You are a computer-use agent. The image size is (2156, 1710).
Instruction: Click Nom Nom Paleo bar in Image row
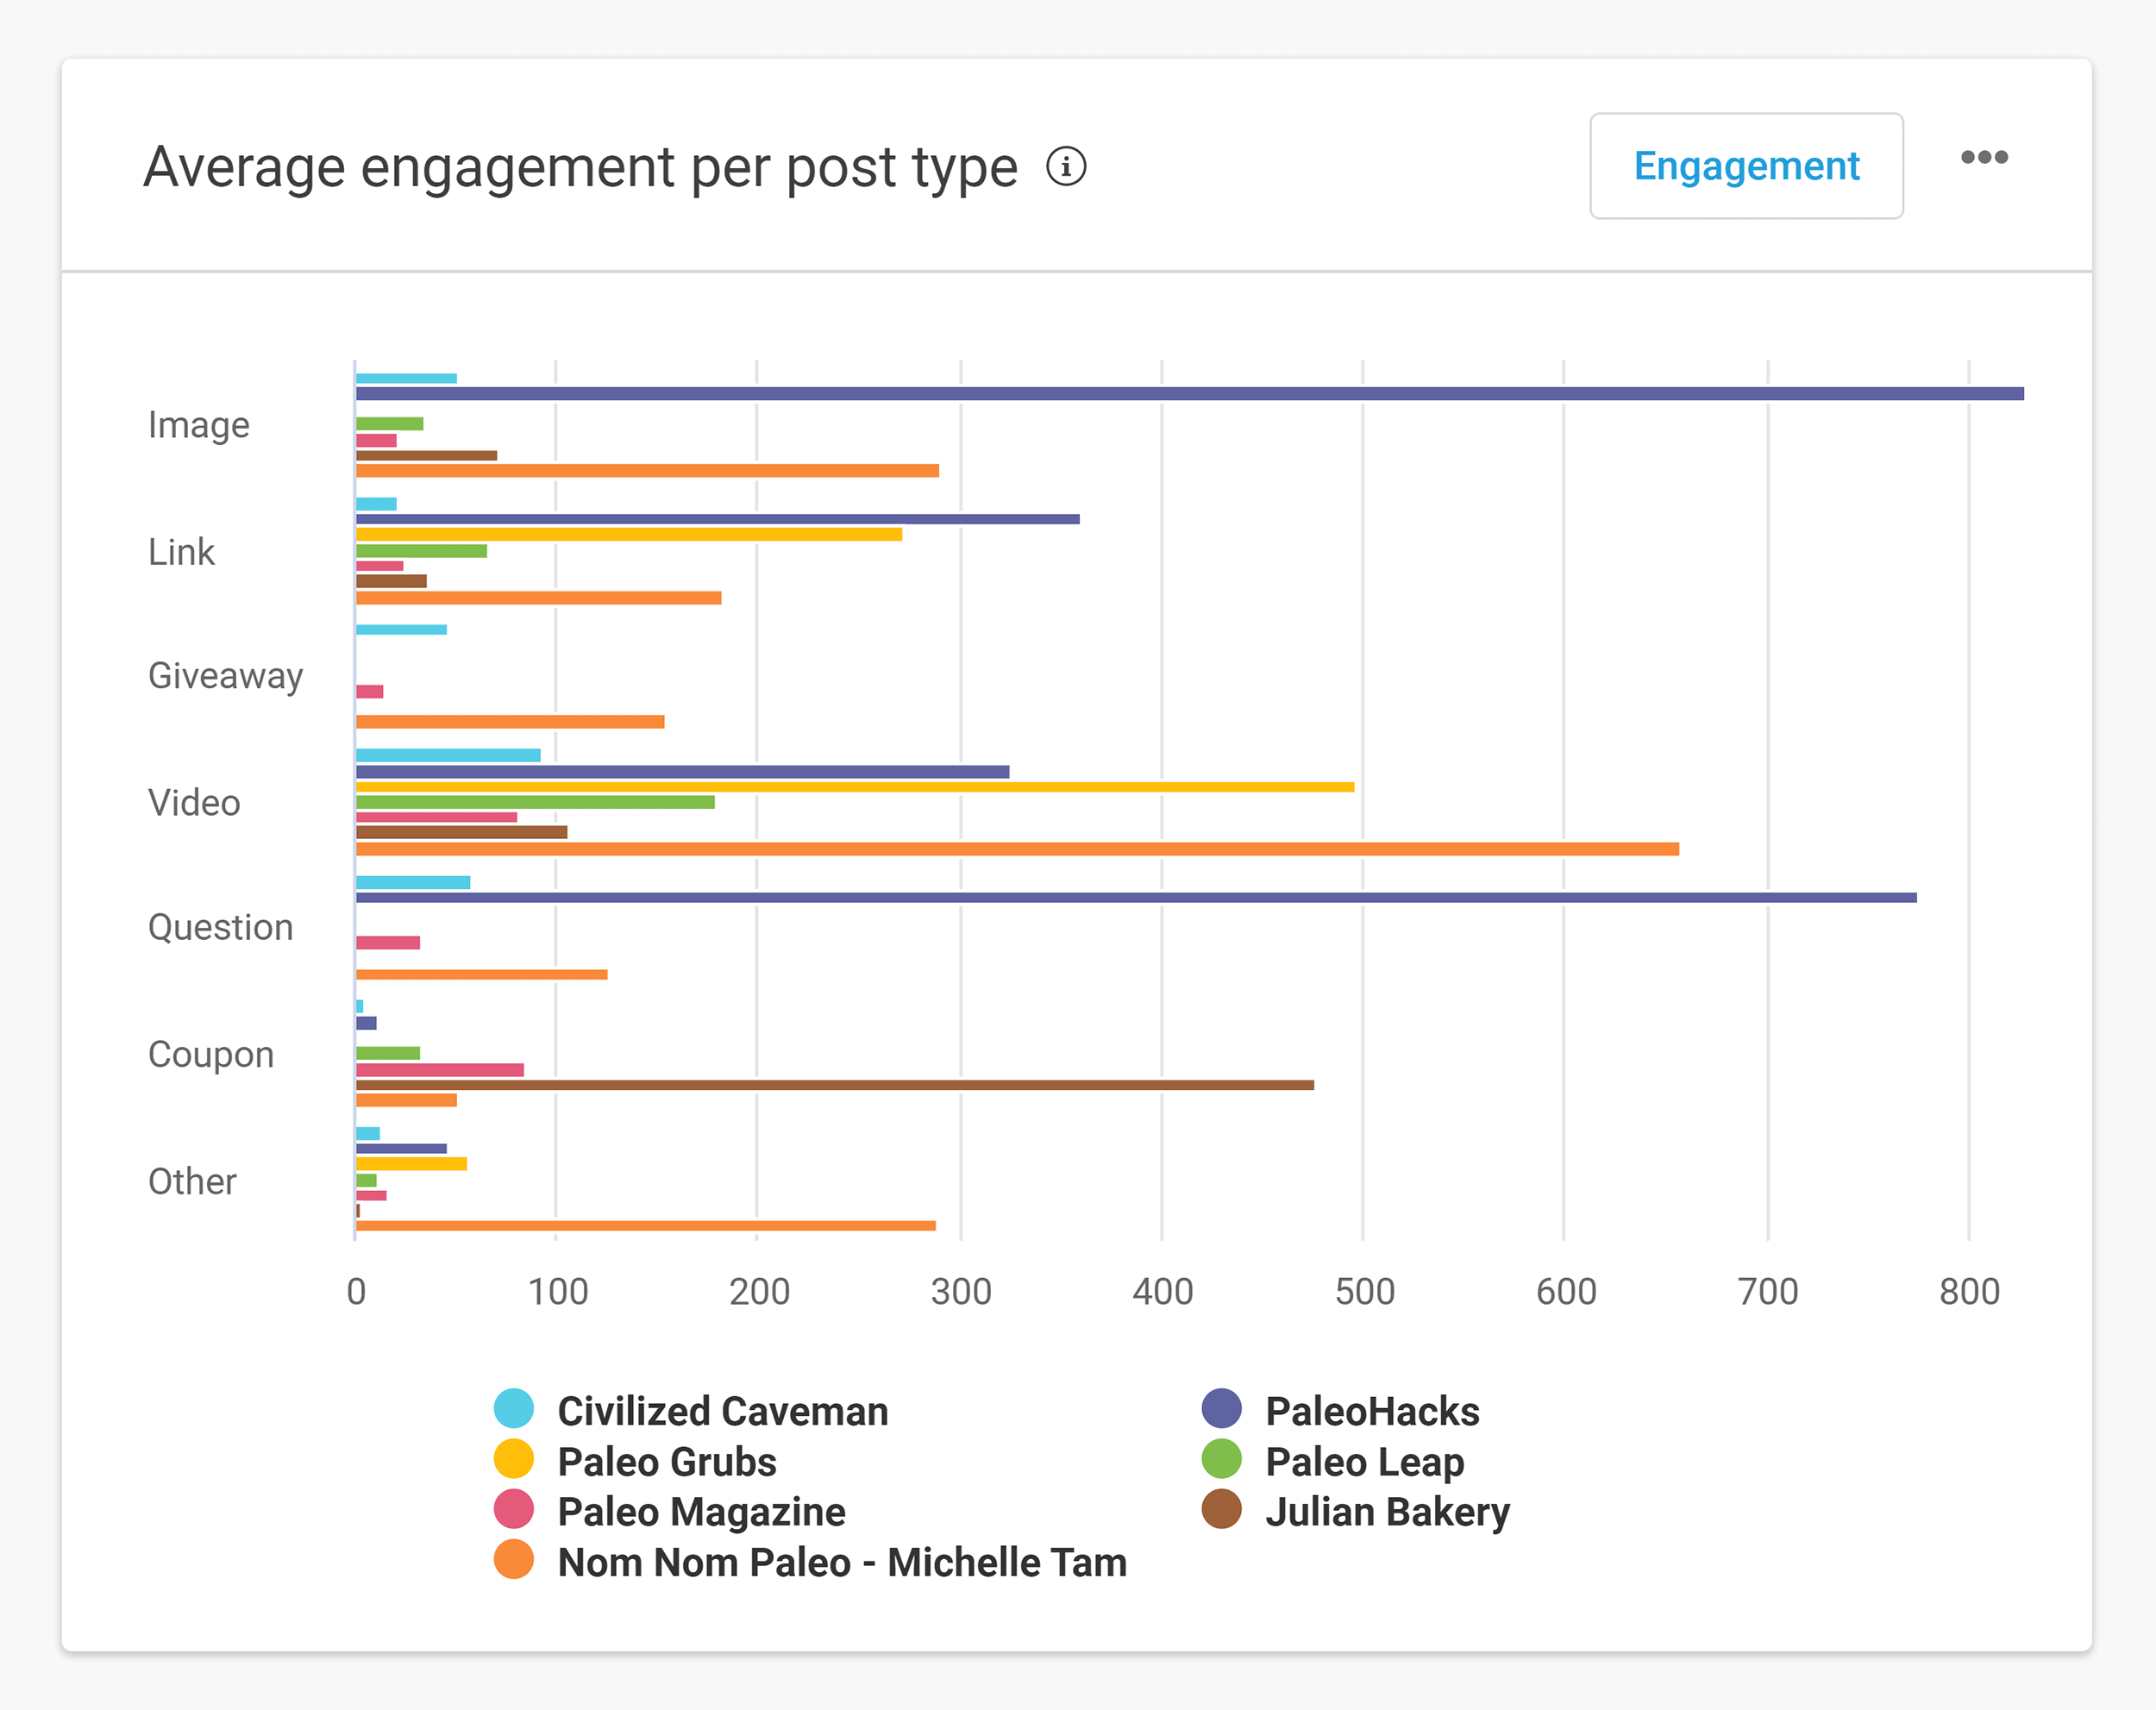(647, 470)
